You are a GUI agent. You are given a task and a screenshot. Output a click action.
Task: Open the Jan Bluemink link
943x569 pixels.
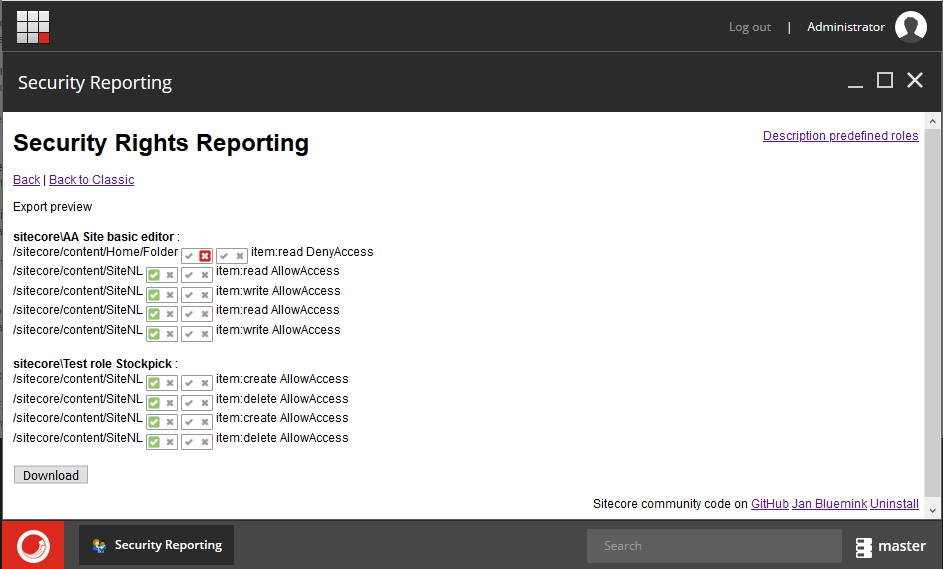(x=829, y=504)
